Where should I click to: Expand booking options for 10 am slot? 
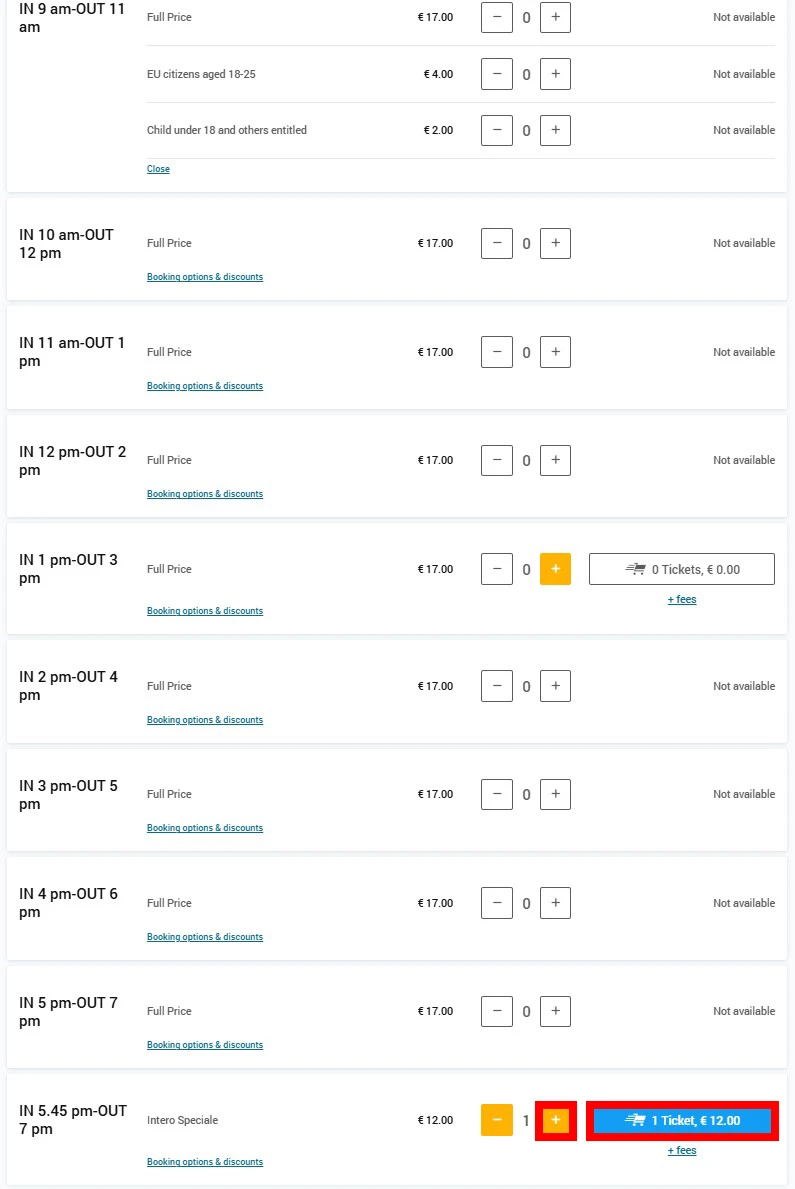pos(205,277)
